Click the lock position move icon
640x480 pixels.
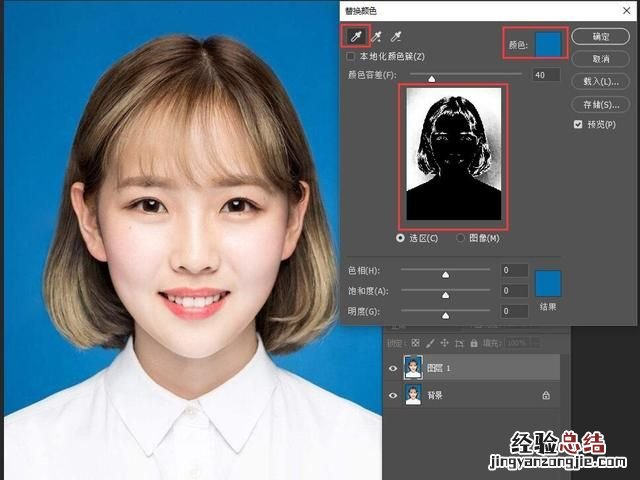pos(444,343)
